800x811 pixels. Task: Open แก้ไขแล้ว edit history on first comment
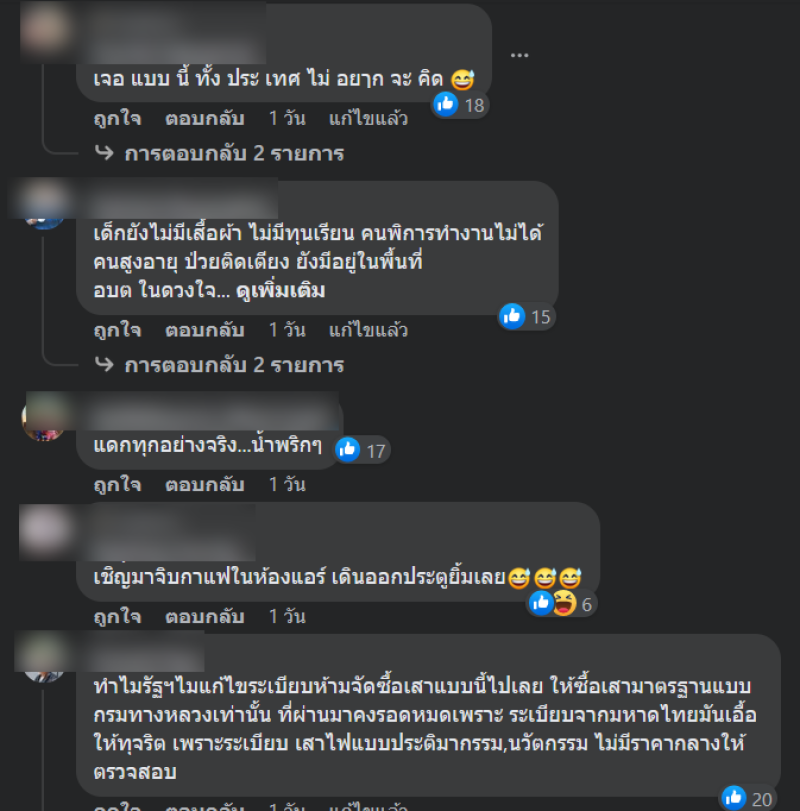coord(368,118)
